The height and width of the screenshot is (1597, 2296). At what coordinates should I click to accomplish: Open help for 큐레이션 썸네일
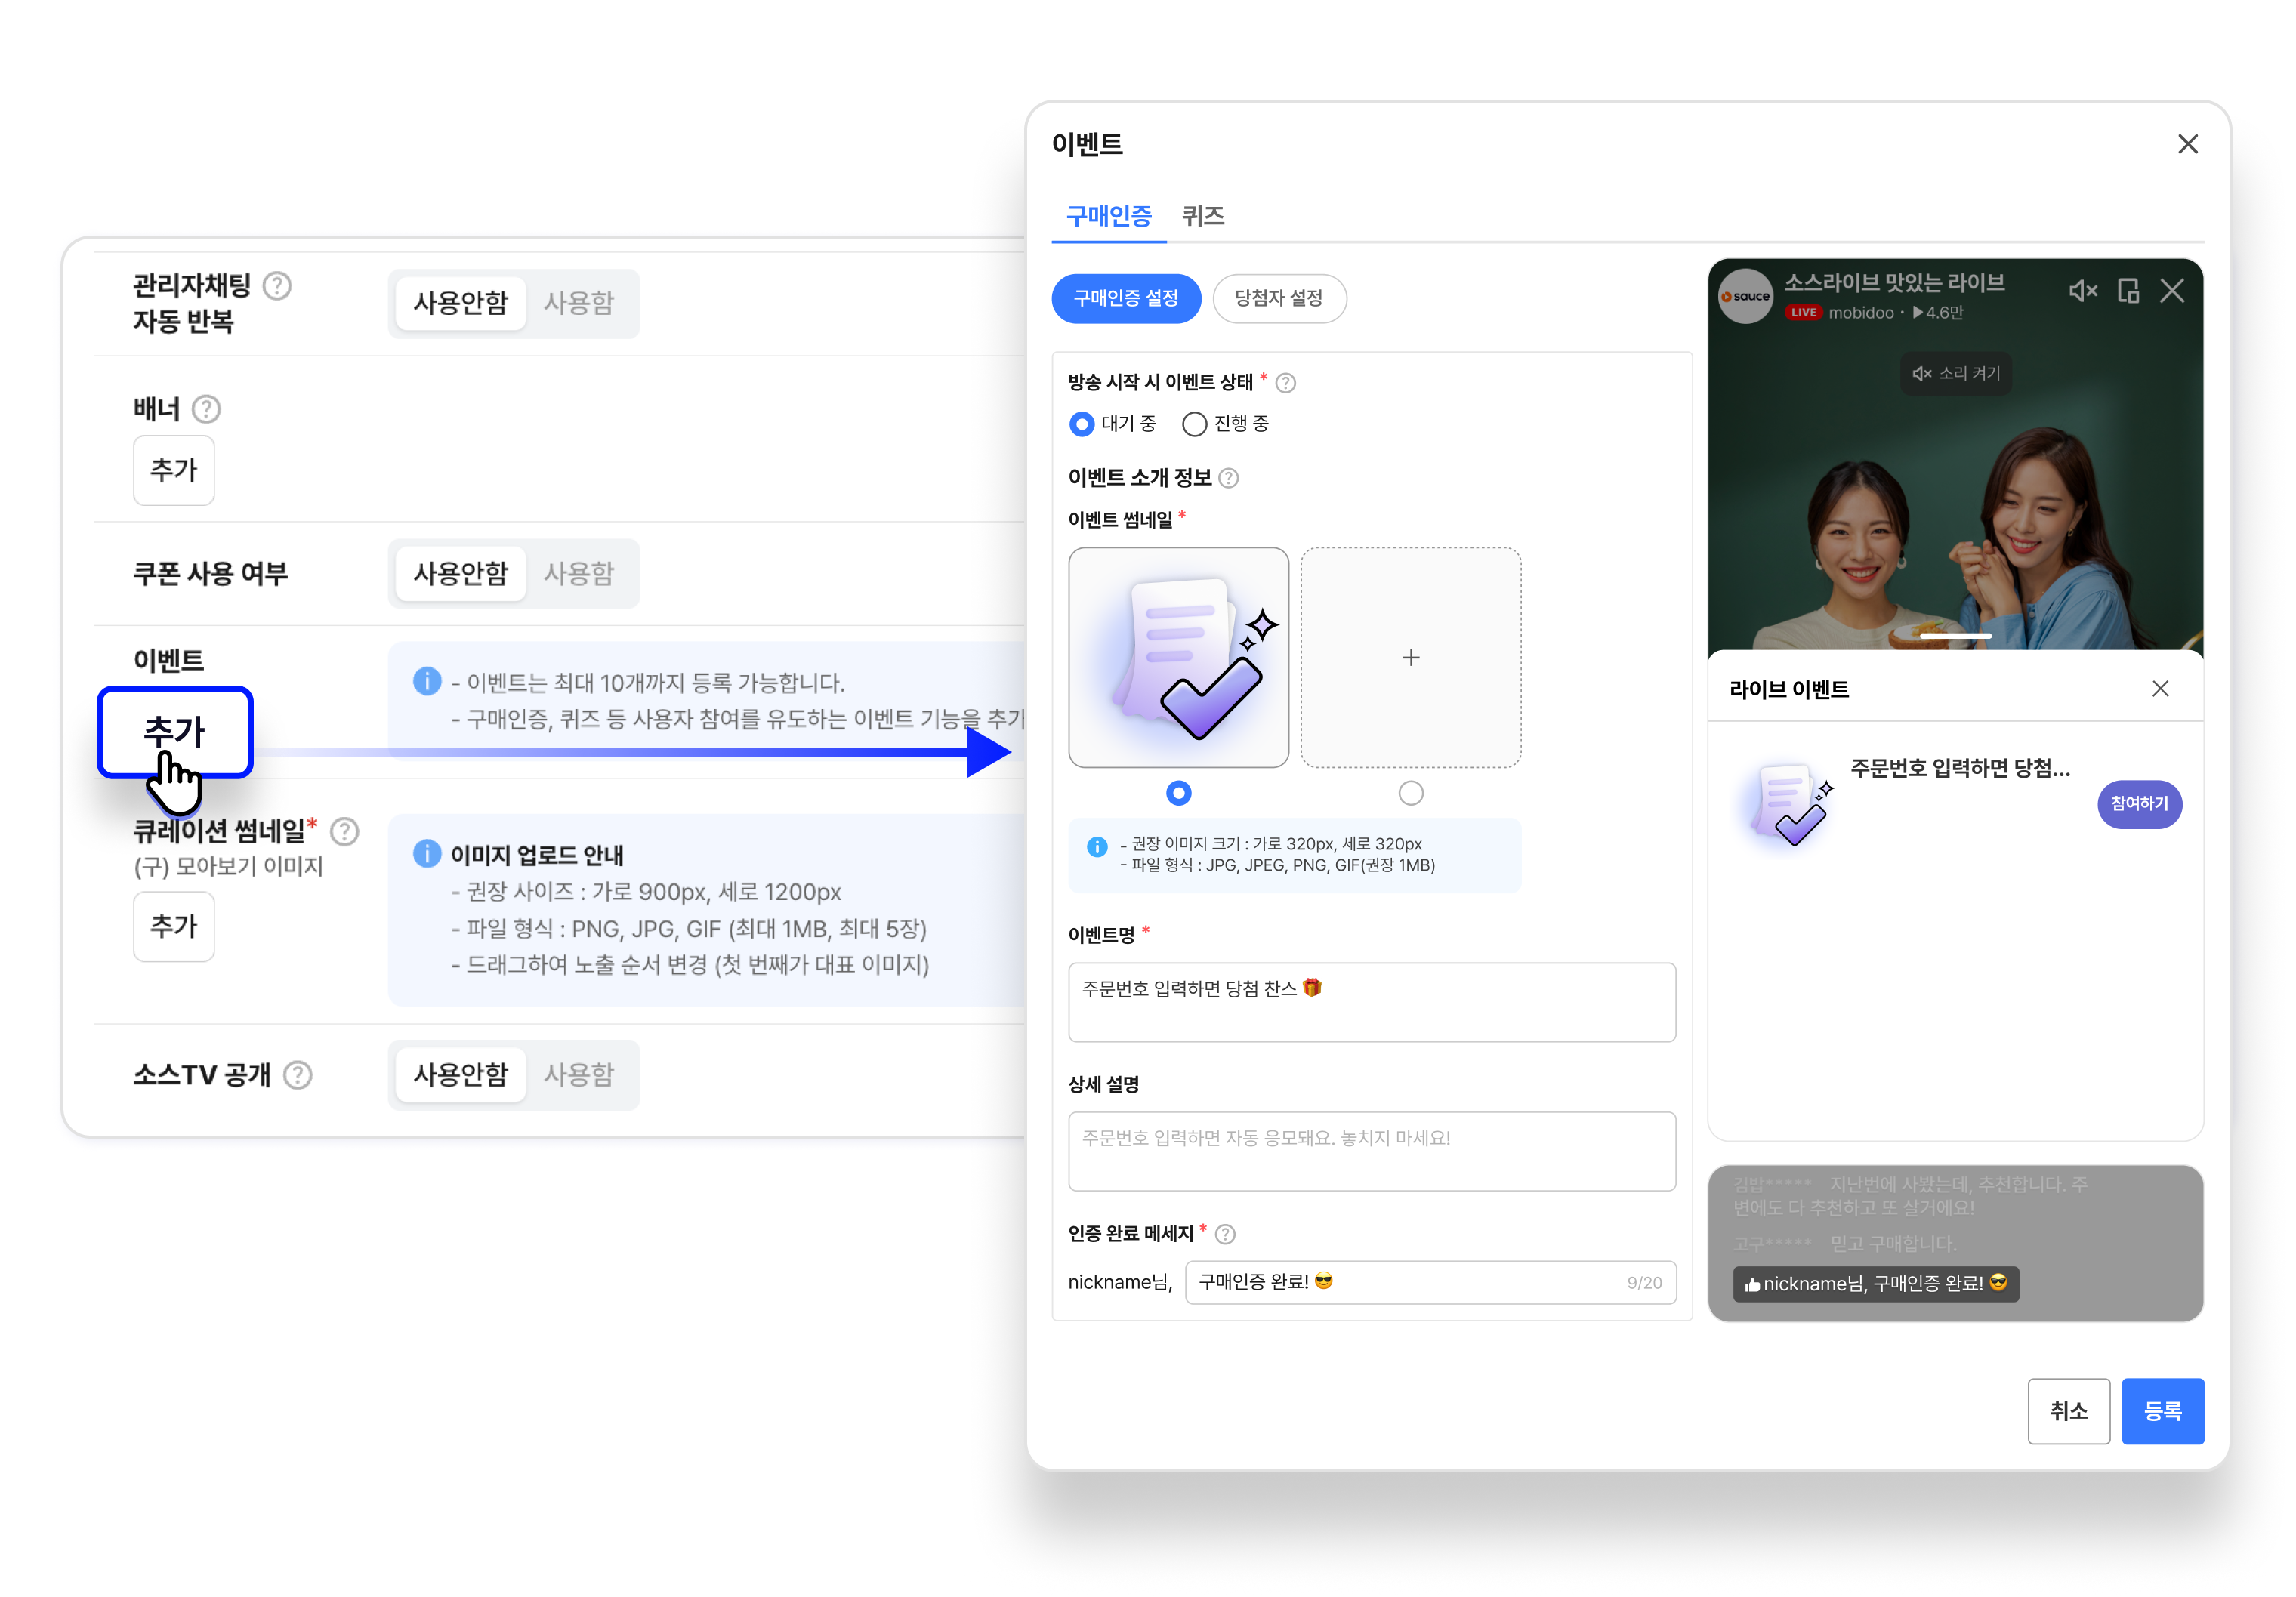point(344,832)
